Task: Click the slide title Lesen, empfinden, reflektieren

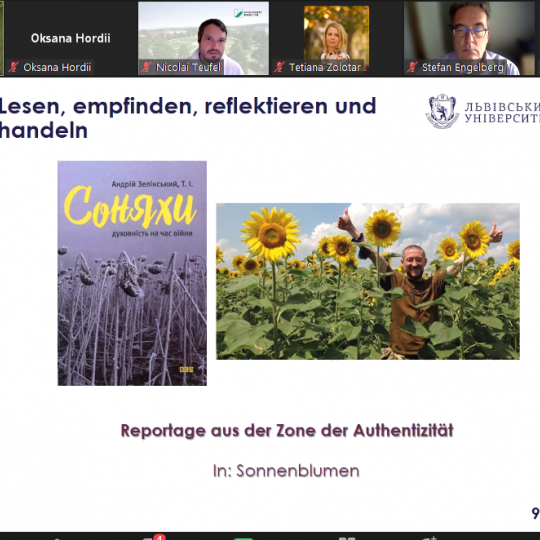Action: (188, 118)
